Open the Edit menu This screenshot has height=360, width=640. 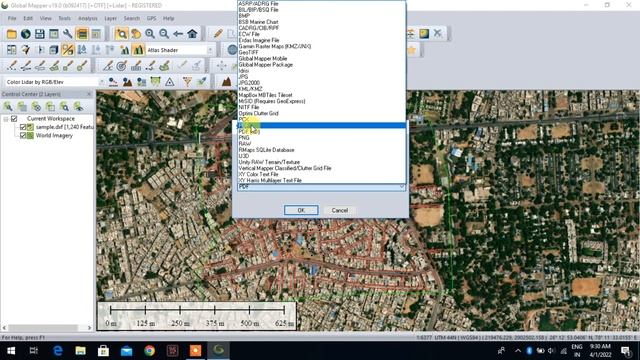(x=28, y=18)
